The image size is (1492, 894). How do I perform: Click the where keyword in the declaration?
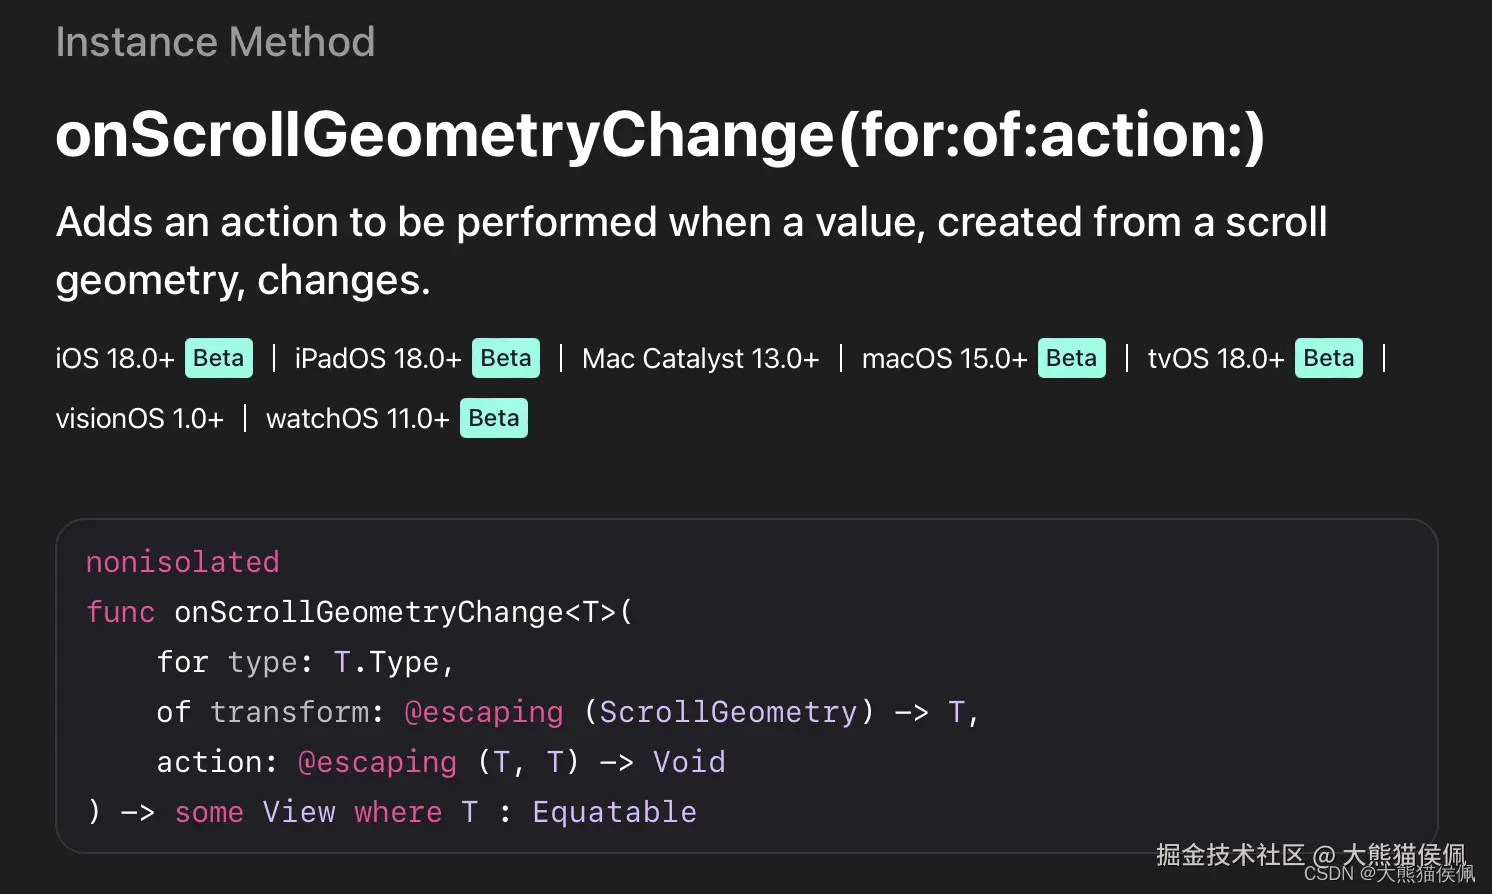[397, 812]
